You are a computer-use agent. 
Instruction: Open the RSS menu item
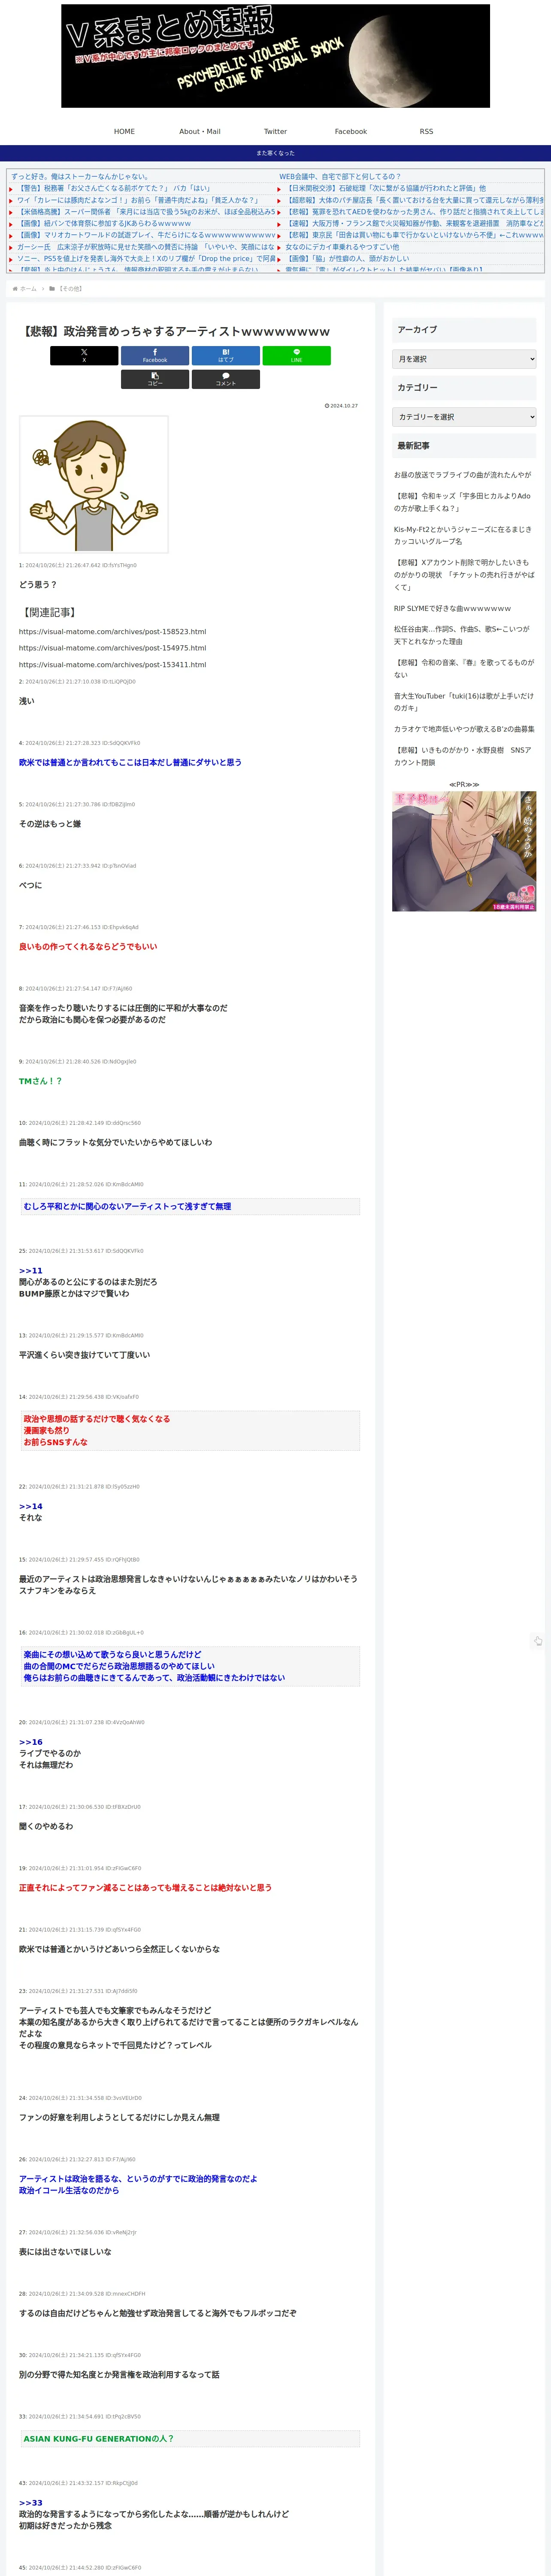pos(426,131)
